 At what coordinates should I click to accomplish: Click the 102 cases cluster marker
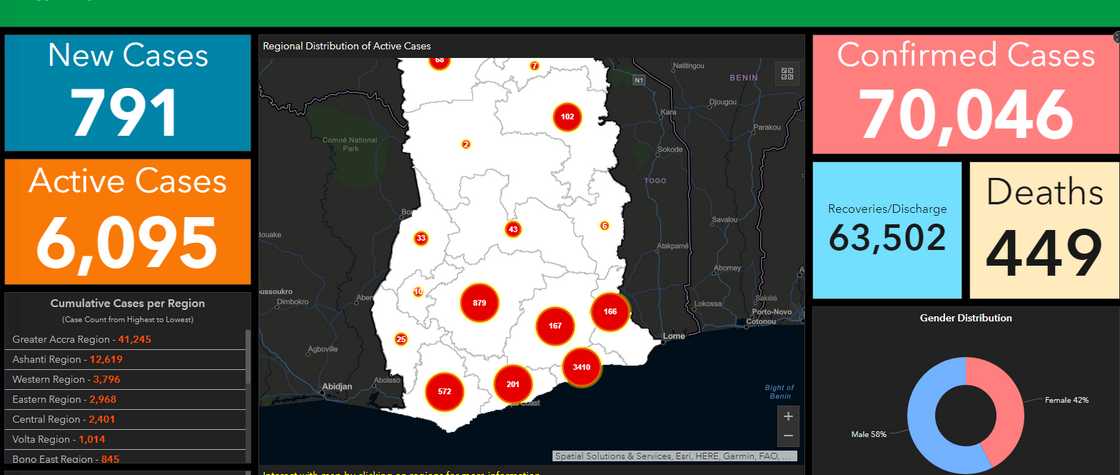click(x=567, y=117)
